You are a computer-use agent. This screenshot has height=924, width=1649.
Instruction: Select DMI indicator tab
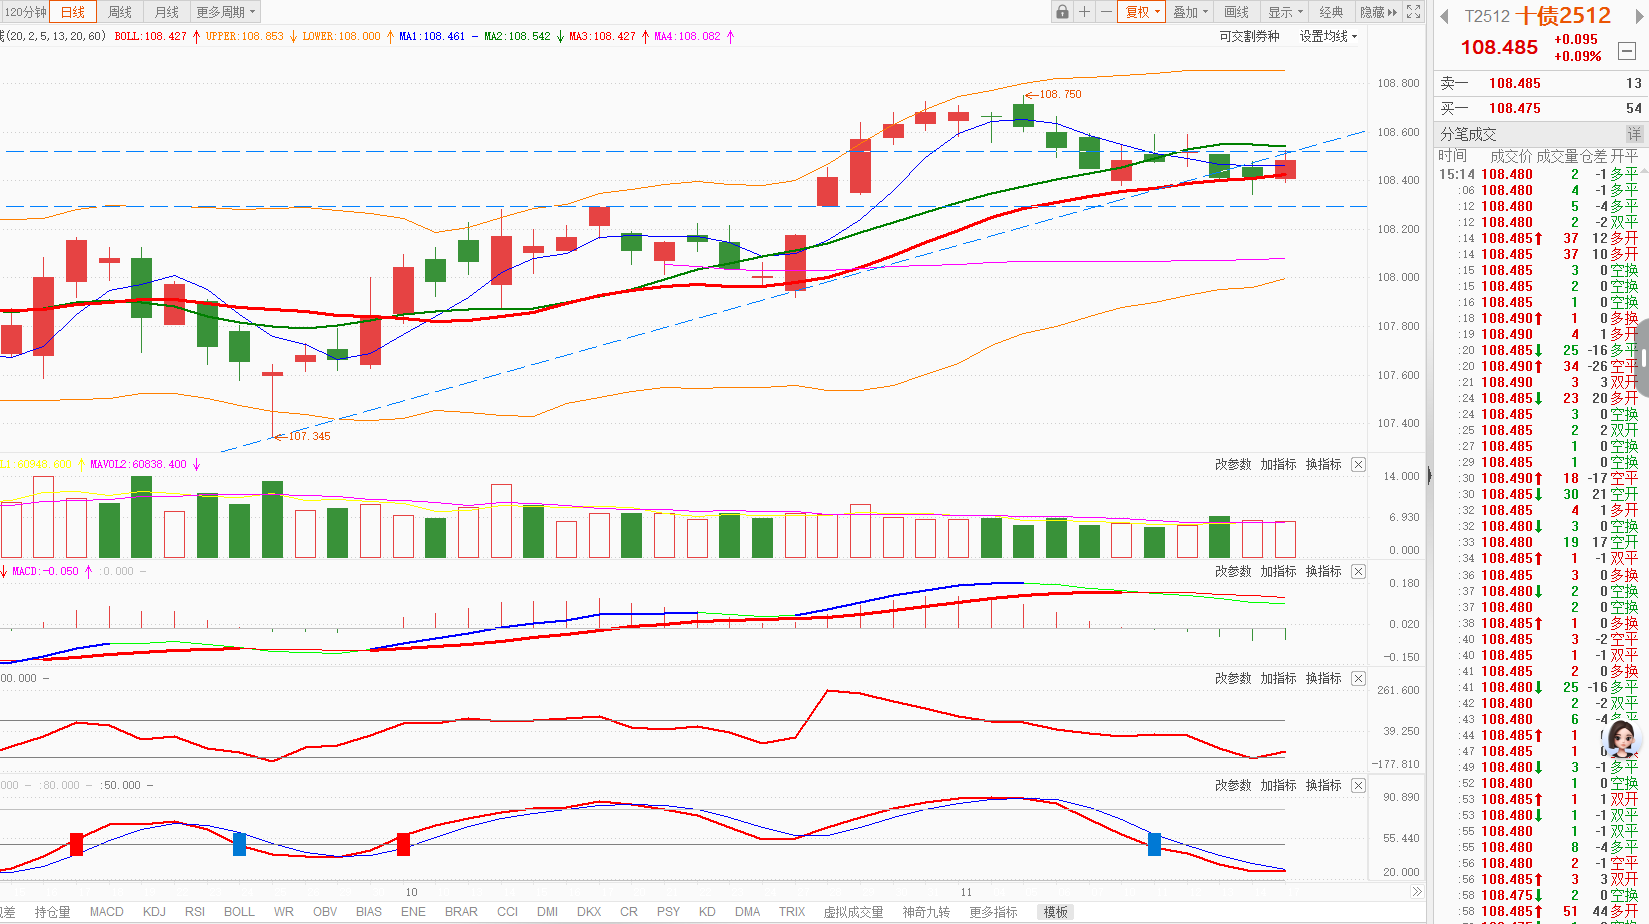[547, 912]
